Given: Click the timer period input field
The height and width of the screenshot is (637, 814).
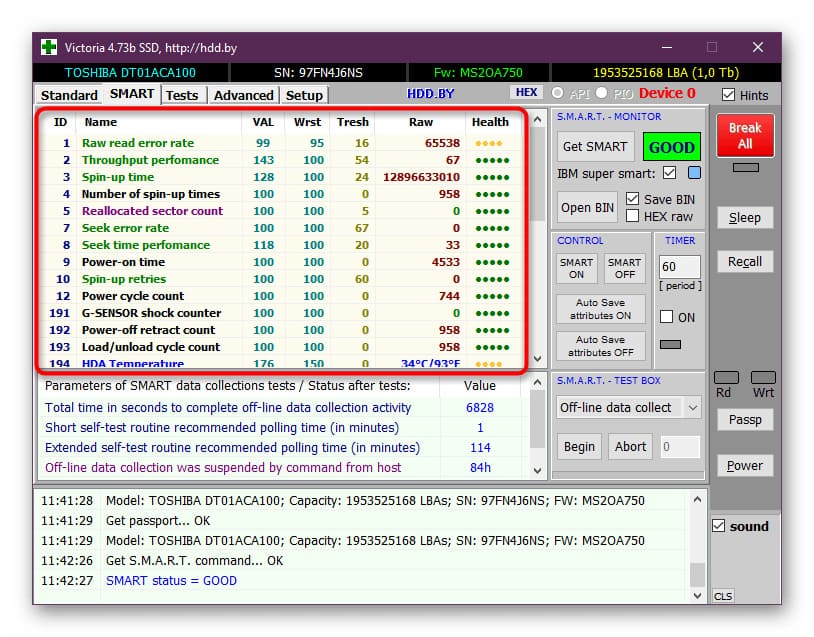Looking at the screenshot, I should [679, 266].
